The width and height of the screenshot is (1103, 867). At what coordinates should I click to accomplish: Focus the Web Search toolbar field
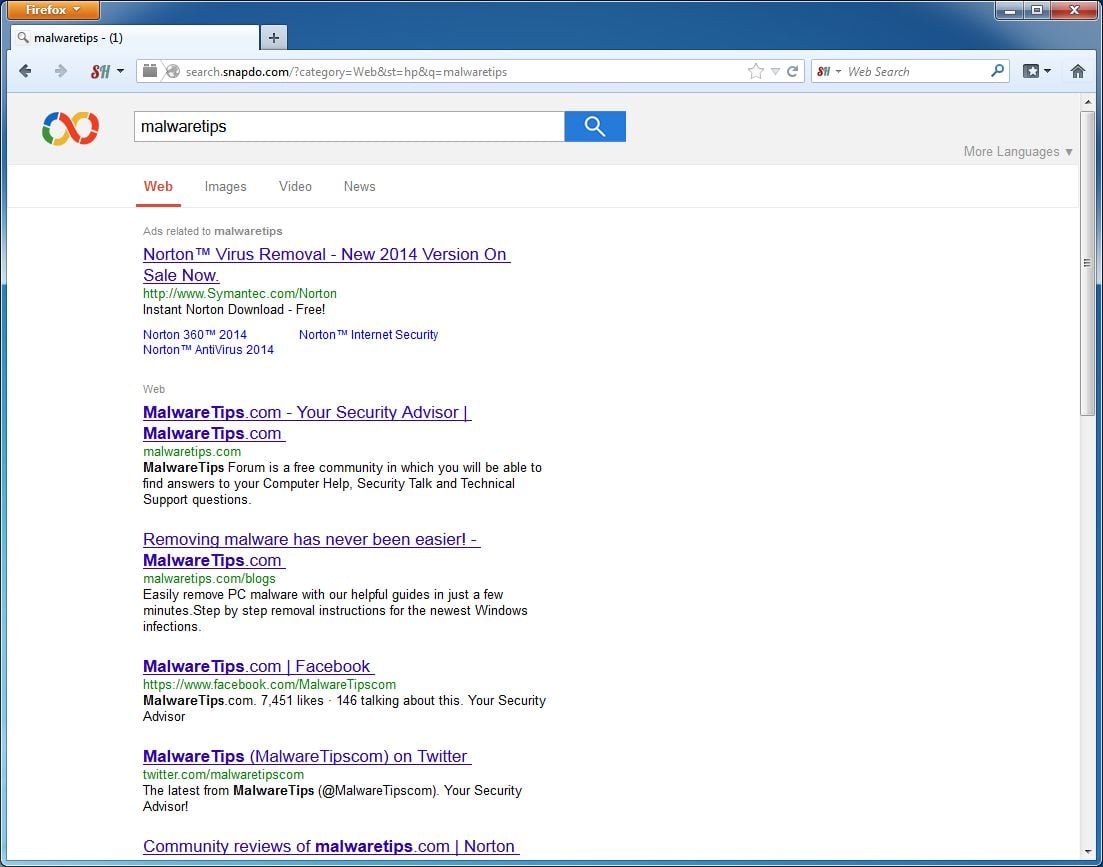pyautogui.click(x=914, y=72)
